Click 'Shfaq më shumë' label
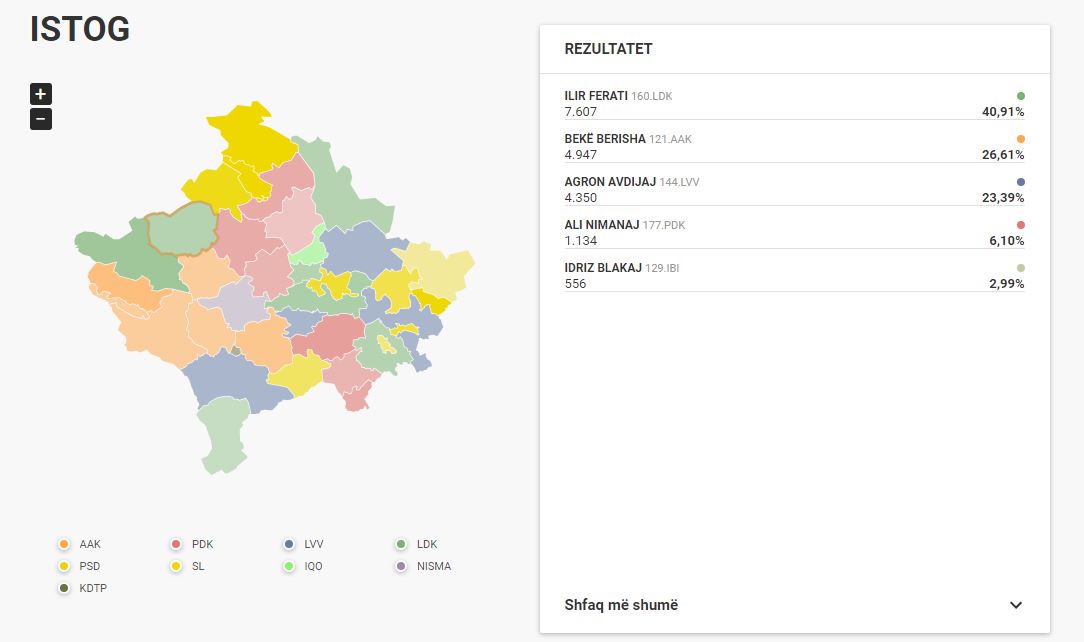1084x642 pixels. pos(621,605)
